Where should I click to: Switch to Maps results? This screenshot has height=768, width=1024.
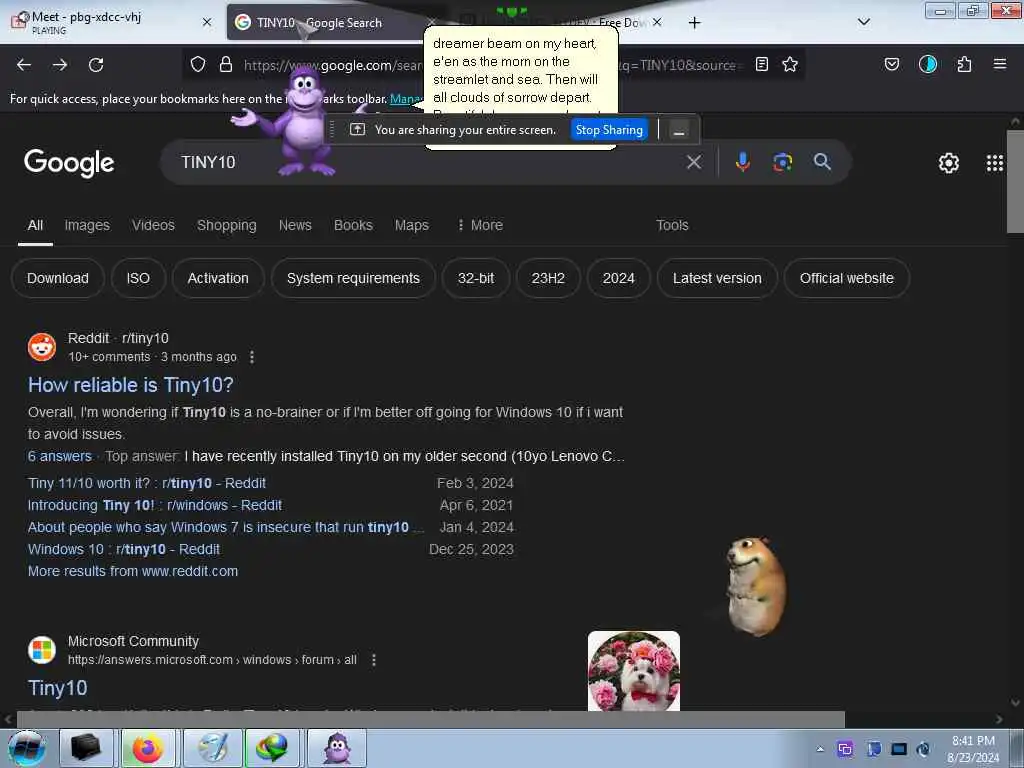click(x=411, y=225)
